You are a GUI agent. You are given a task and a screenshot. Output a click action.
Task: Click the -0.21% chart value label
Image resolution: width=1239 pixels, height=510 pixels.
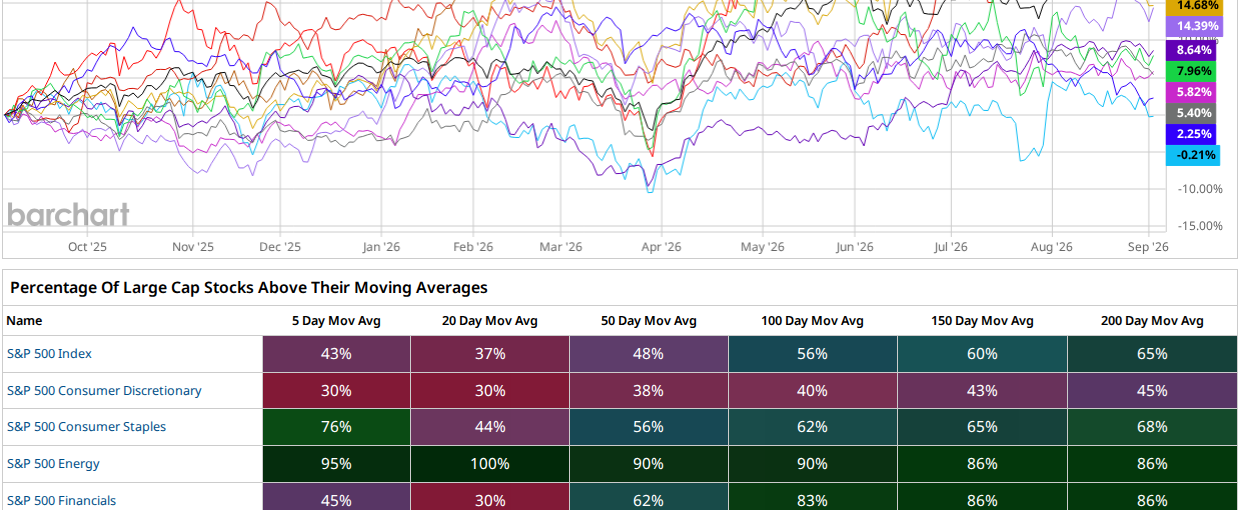[x=1194, y=155]
